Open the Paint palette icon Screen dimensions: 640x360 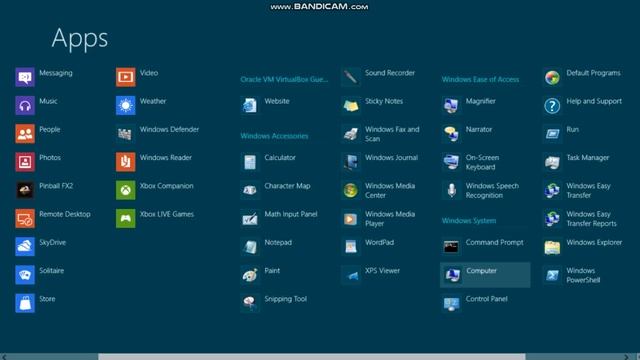click(250, 275)
